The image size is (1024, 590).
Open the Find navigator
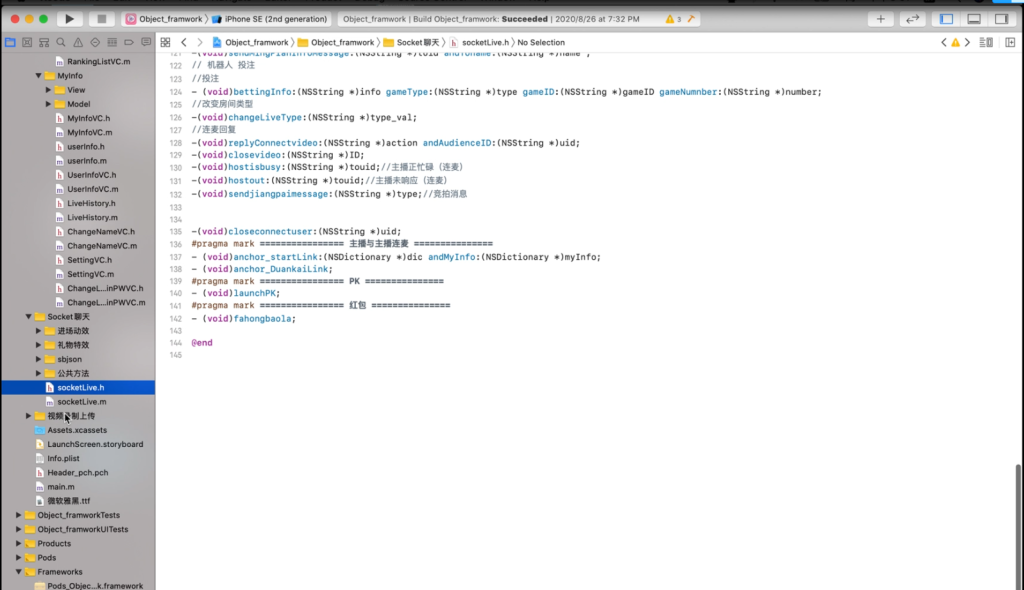pyautogui.click(x=61, y=42)
